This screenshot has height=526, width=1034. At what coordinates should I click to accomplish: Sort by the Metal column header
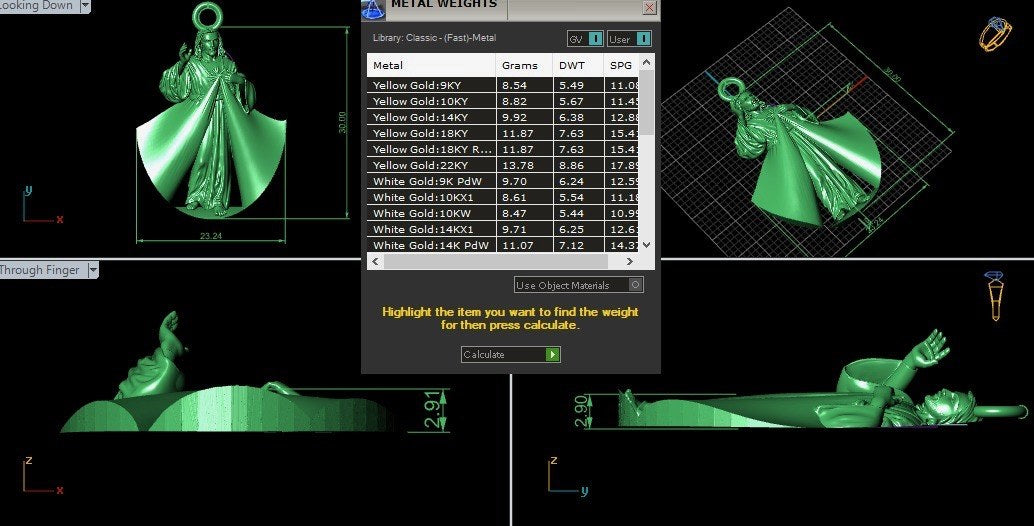431,65
